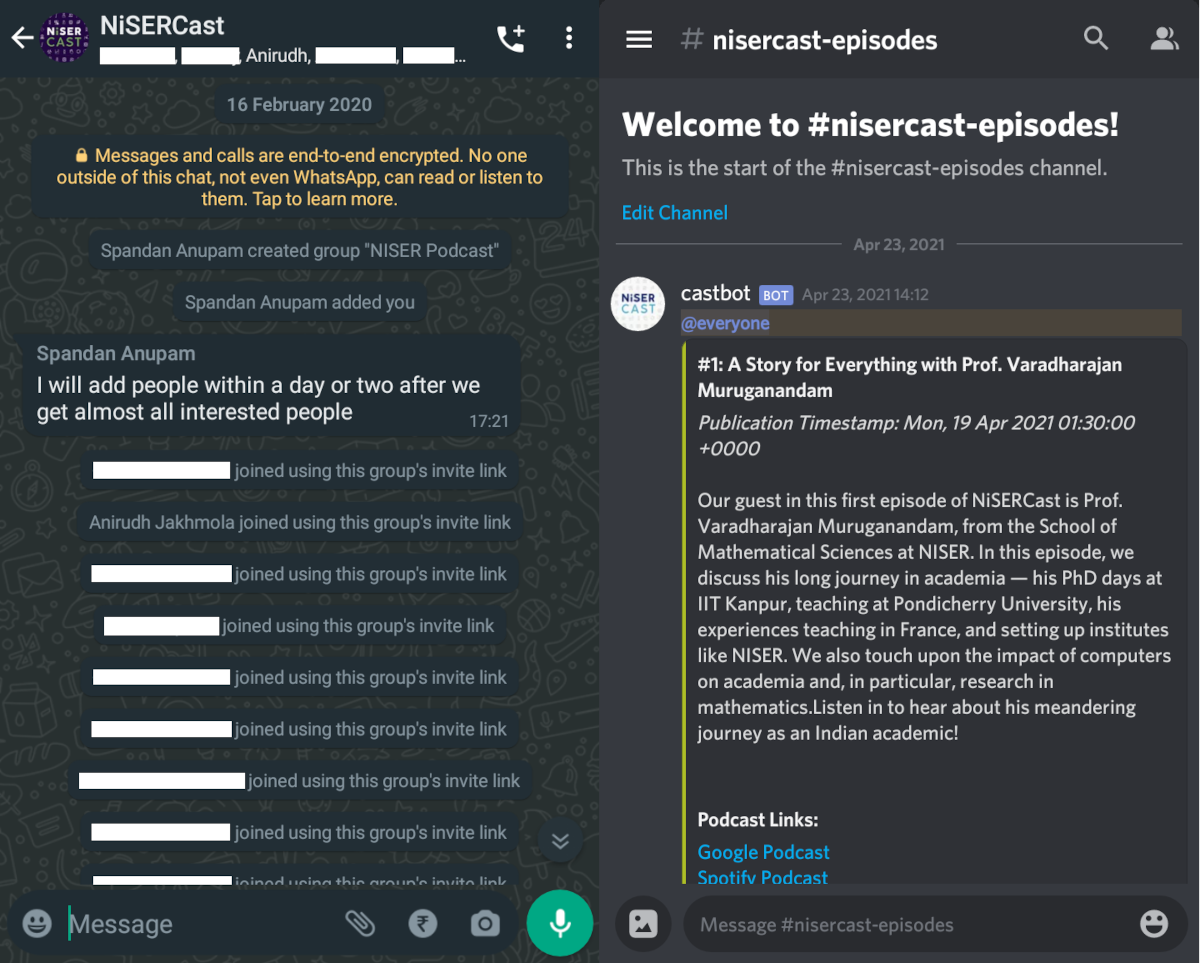Open the Spotify Podcast link

[x=763, y=877]
